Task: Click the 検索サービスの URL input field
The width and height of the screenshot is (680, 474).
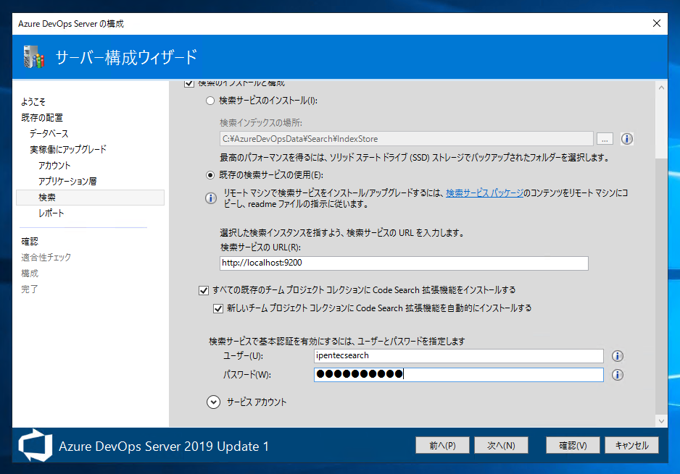Action: [x=404, y=263]
